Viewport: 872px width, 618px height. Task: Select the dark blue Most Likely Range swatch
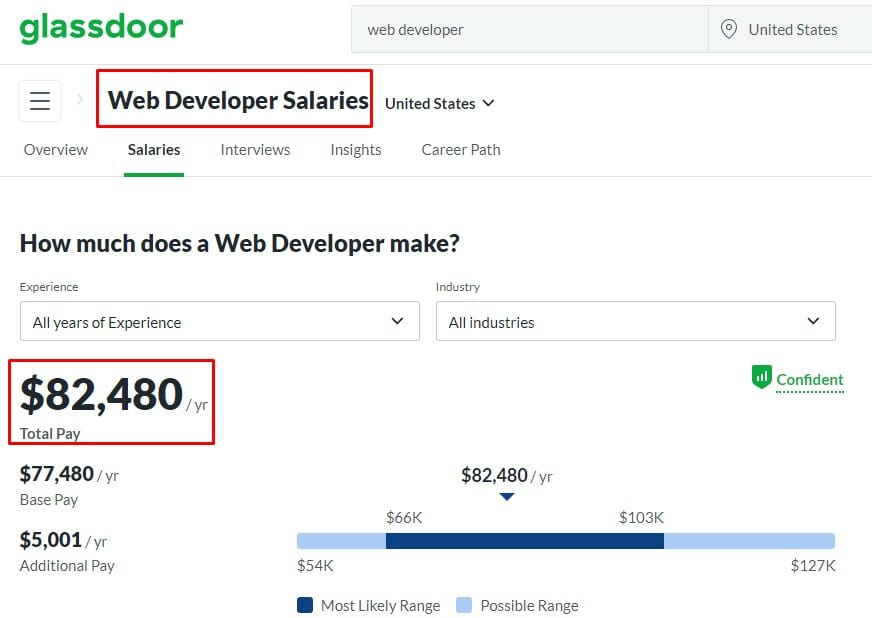click(305, 605)
